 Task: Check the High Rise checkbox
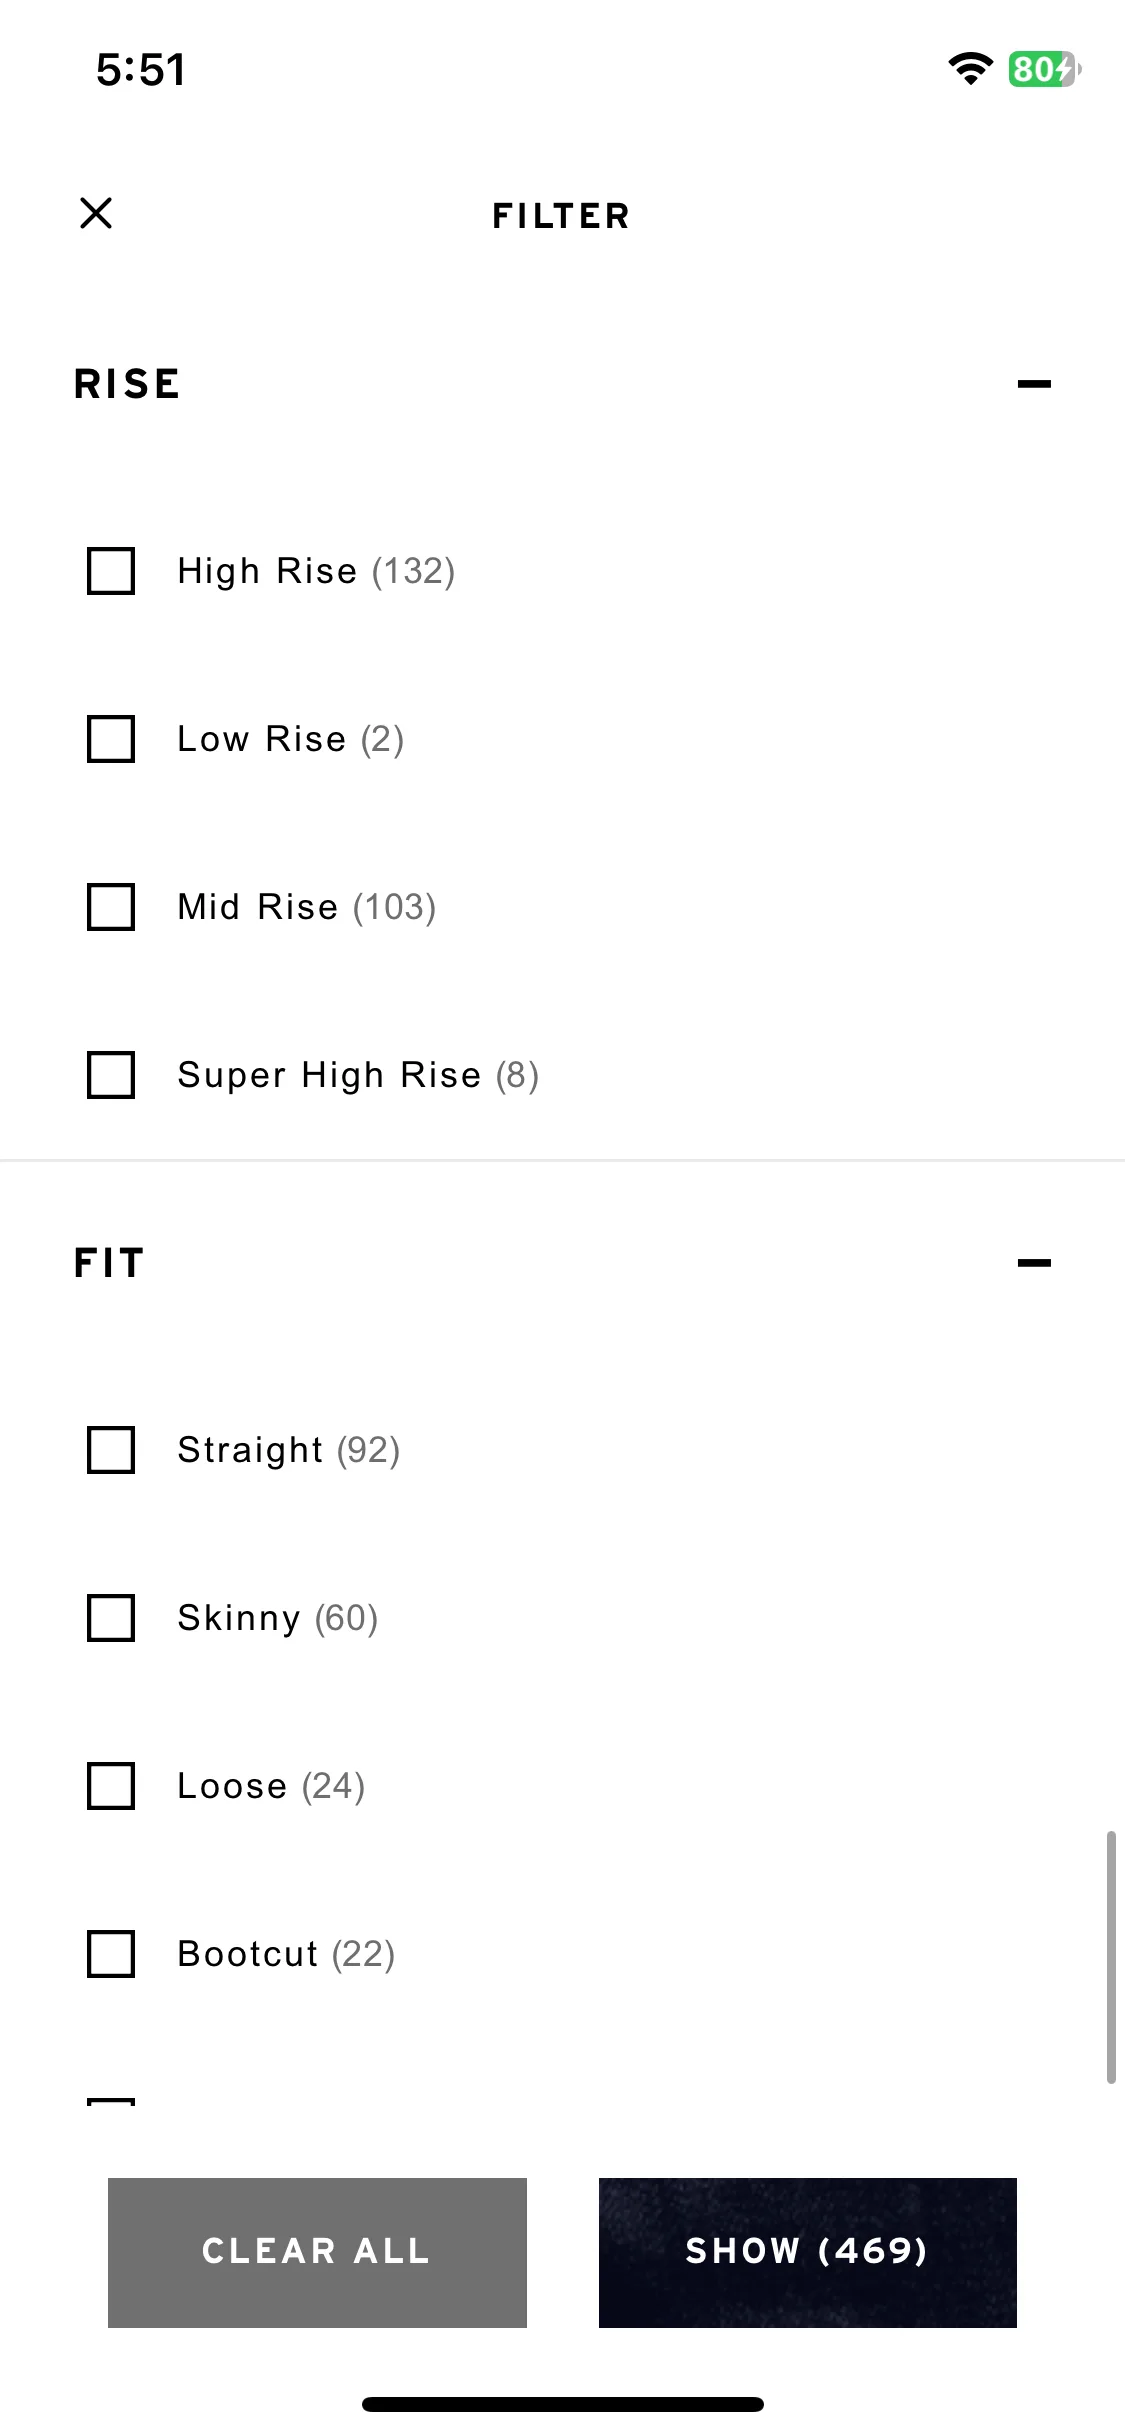(x=111, y=571)
